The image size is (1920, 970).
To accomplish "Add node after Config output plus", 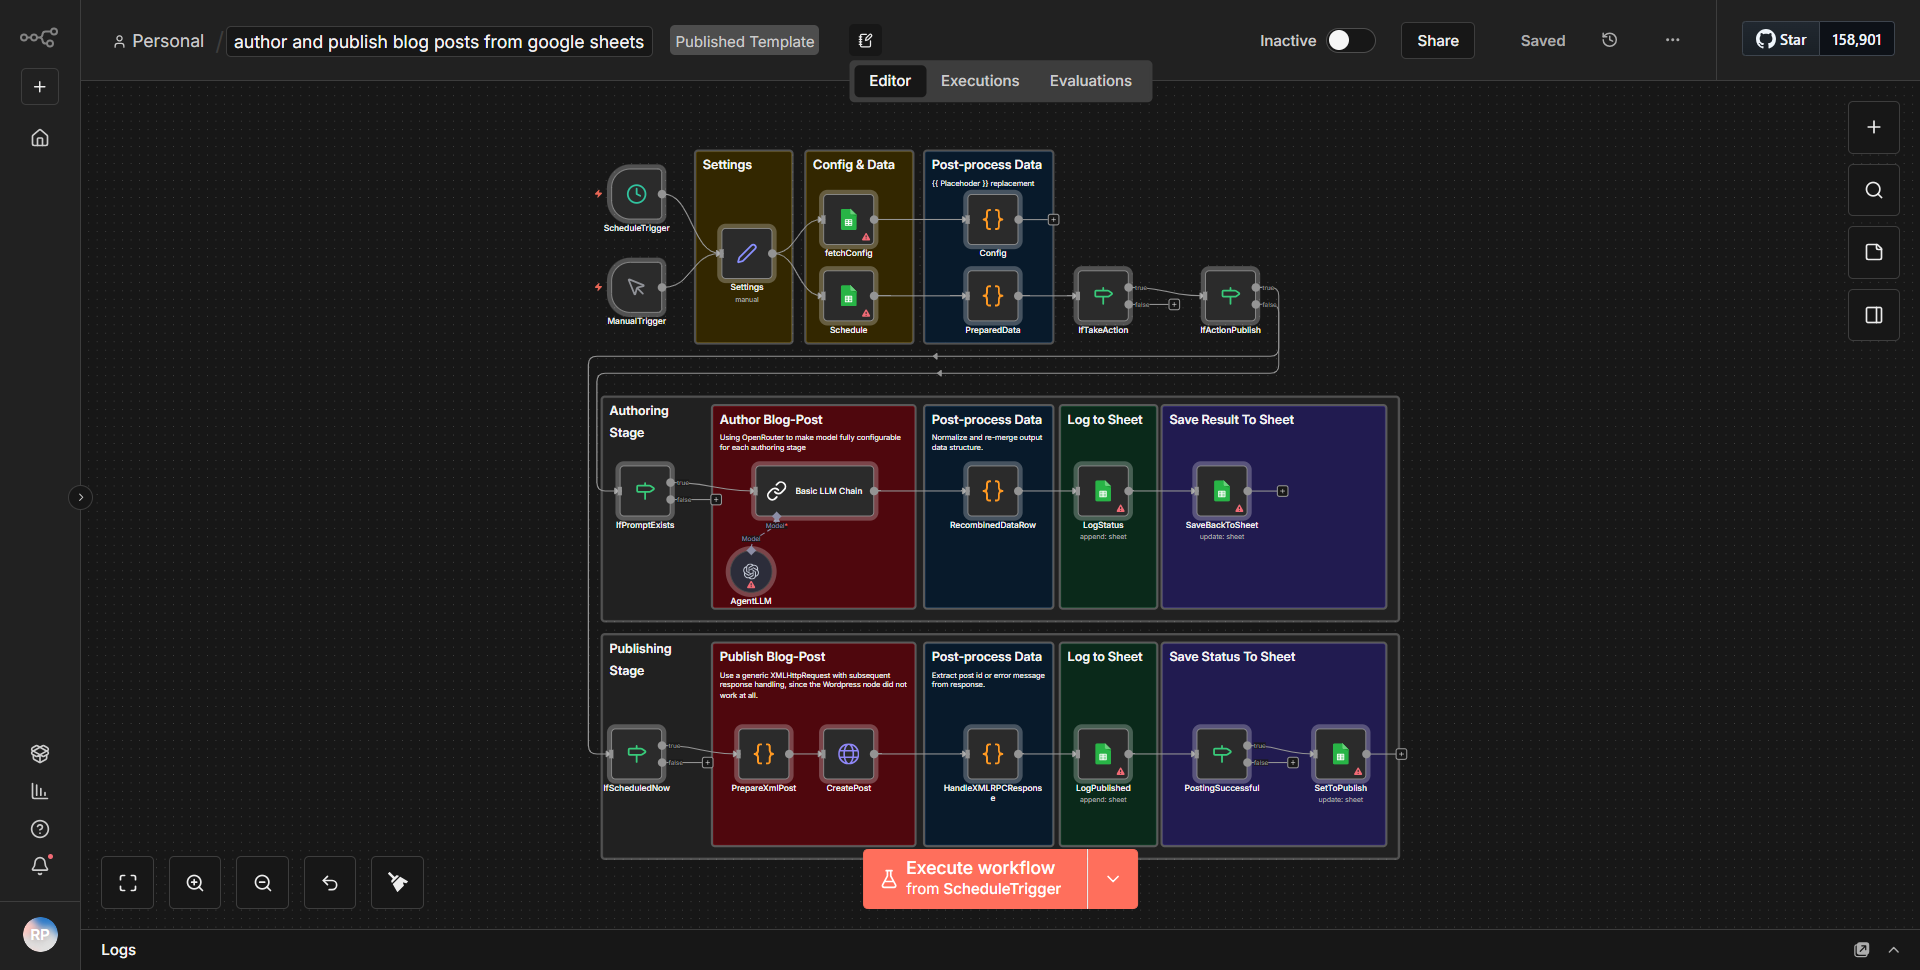I will click(x=1054, y=219).
